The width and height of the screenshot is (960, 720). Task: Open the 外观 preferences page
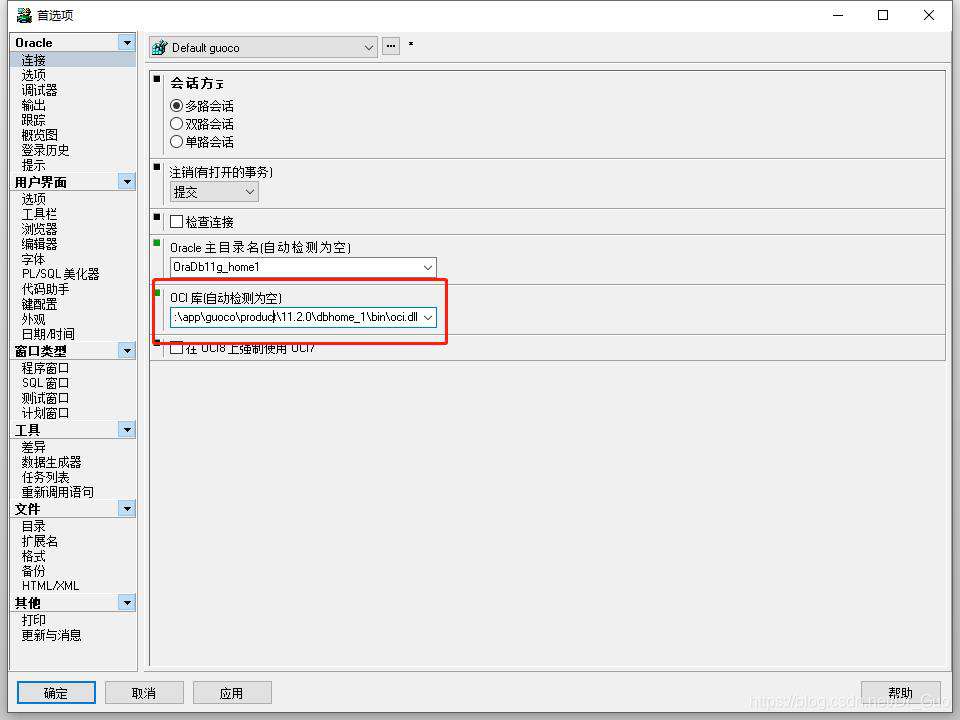(34, 319)
